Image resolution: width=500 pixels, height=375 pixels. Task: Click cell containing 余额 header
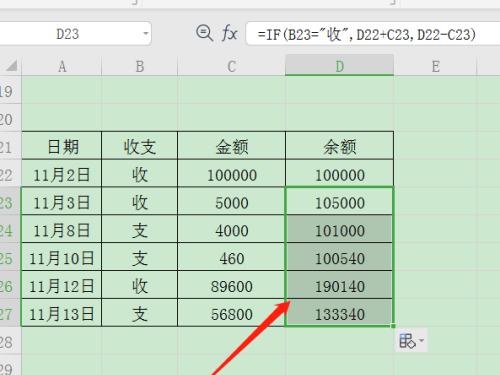(x=339, y=146)
